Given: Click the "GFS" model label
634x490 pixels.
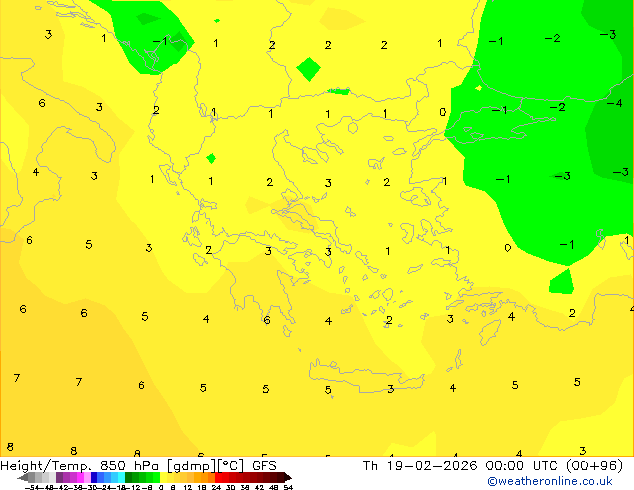Looking at the screenshot, I should 264,465.
